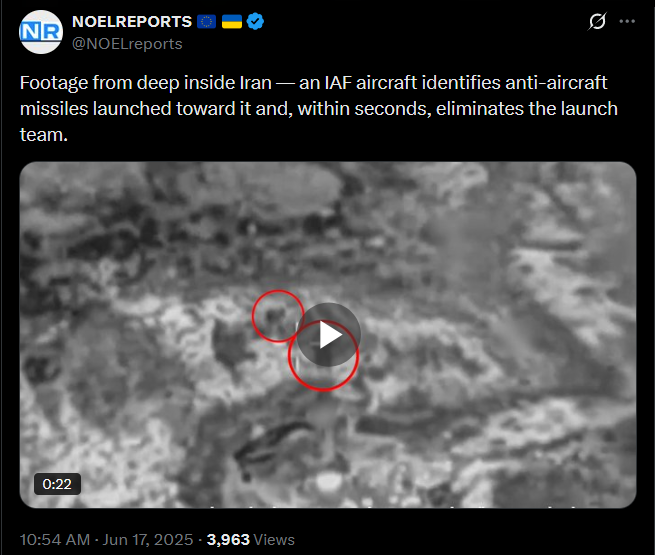Open the three-dot more options menu
The height and width of the screenshot is (555, 655).
click(x=627, y=21)
